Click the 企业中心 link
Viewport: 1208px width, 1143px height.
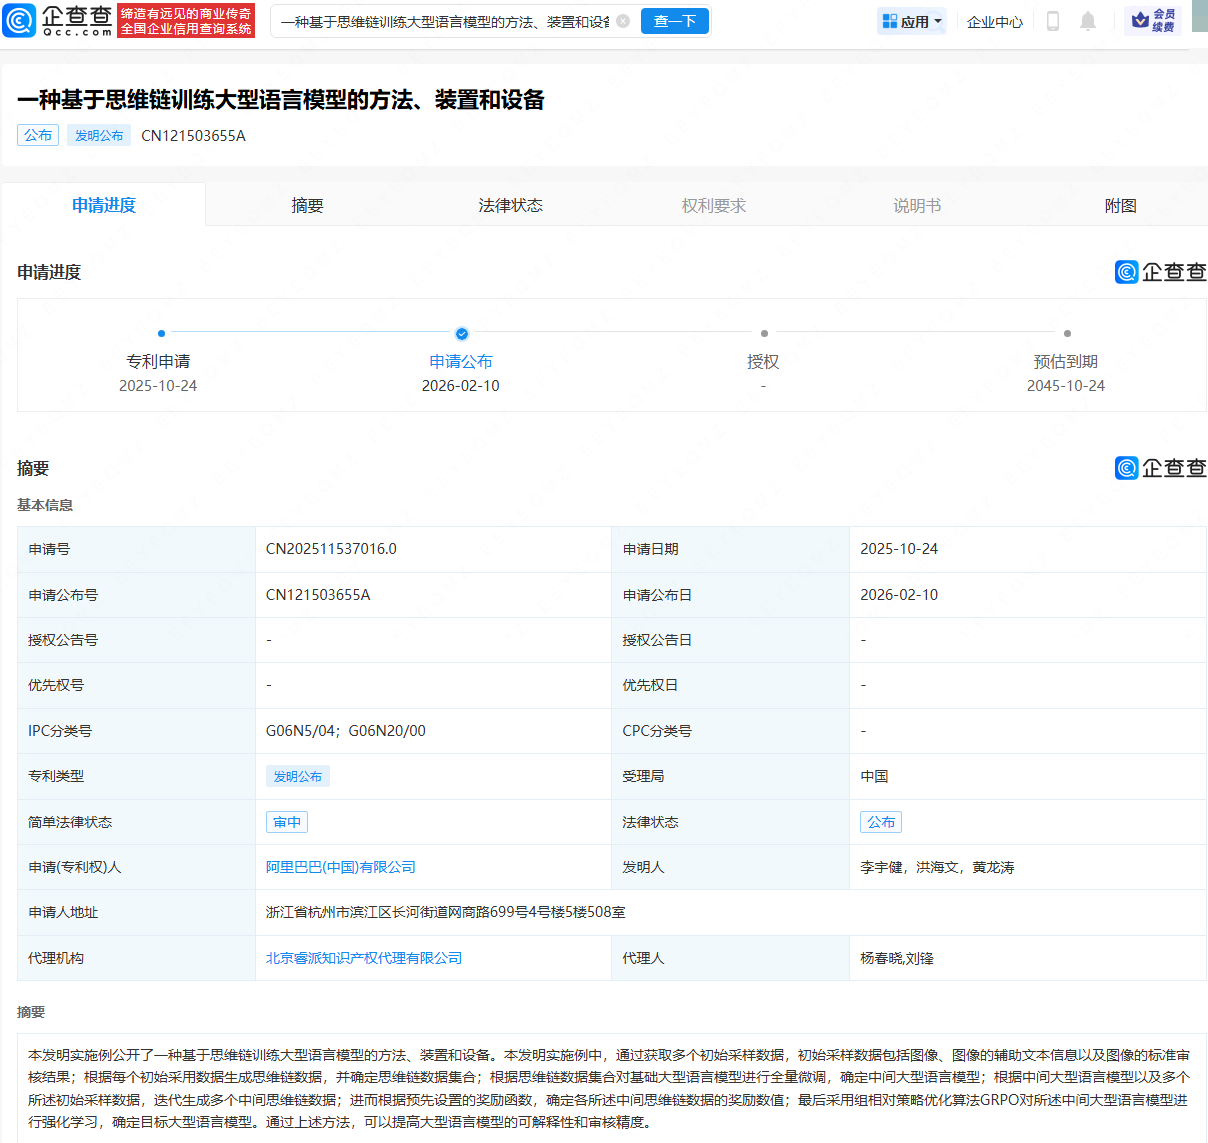click(994, 21)
